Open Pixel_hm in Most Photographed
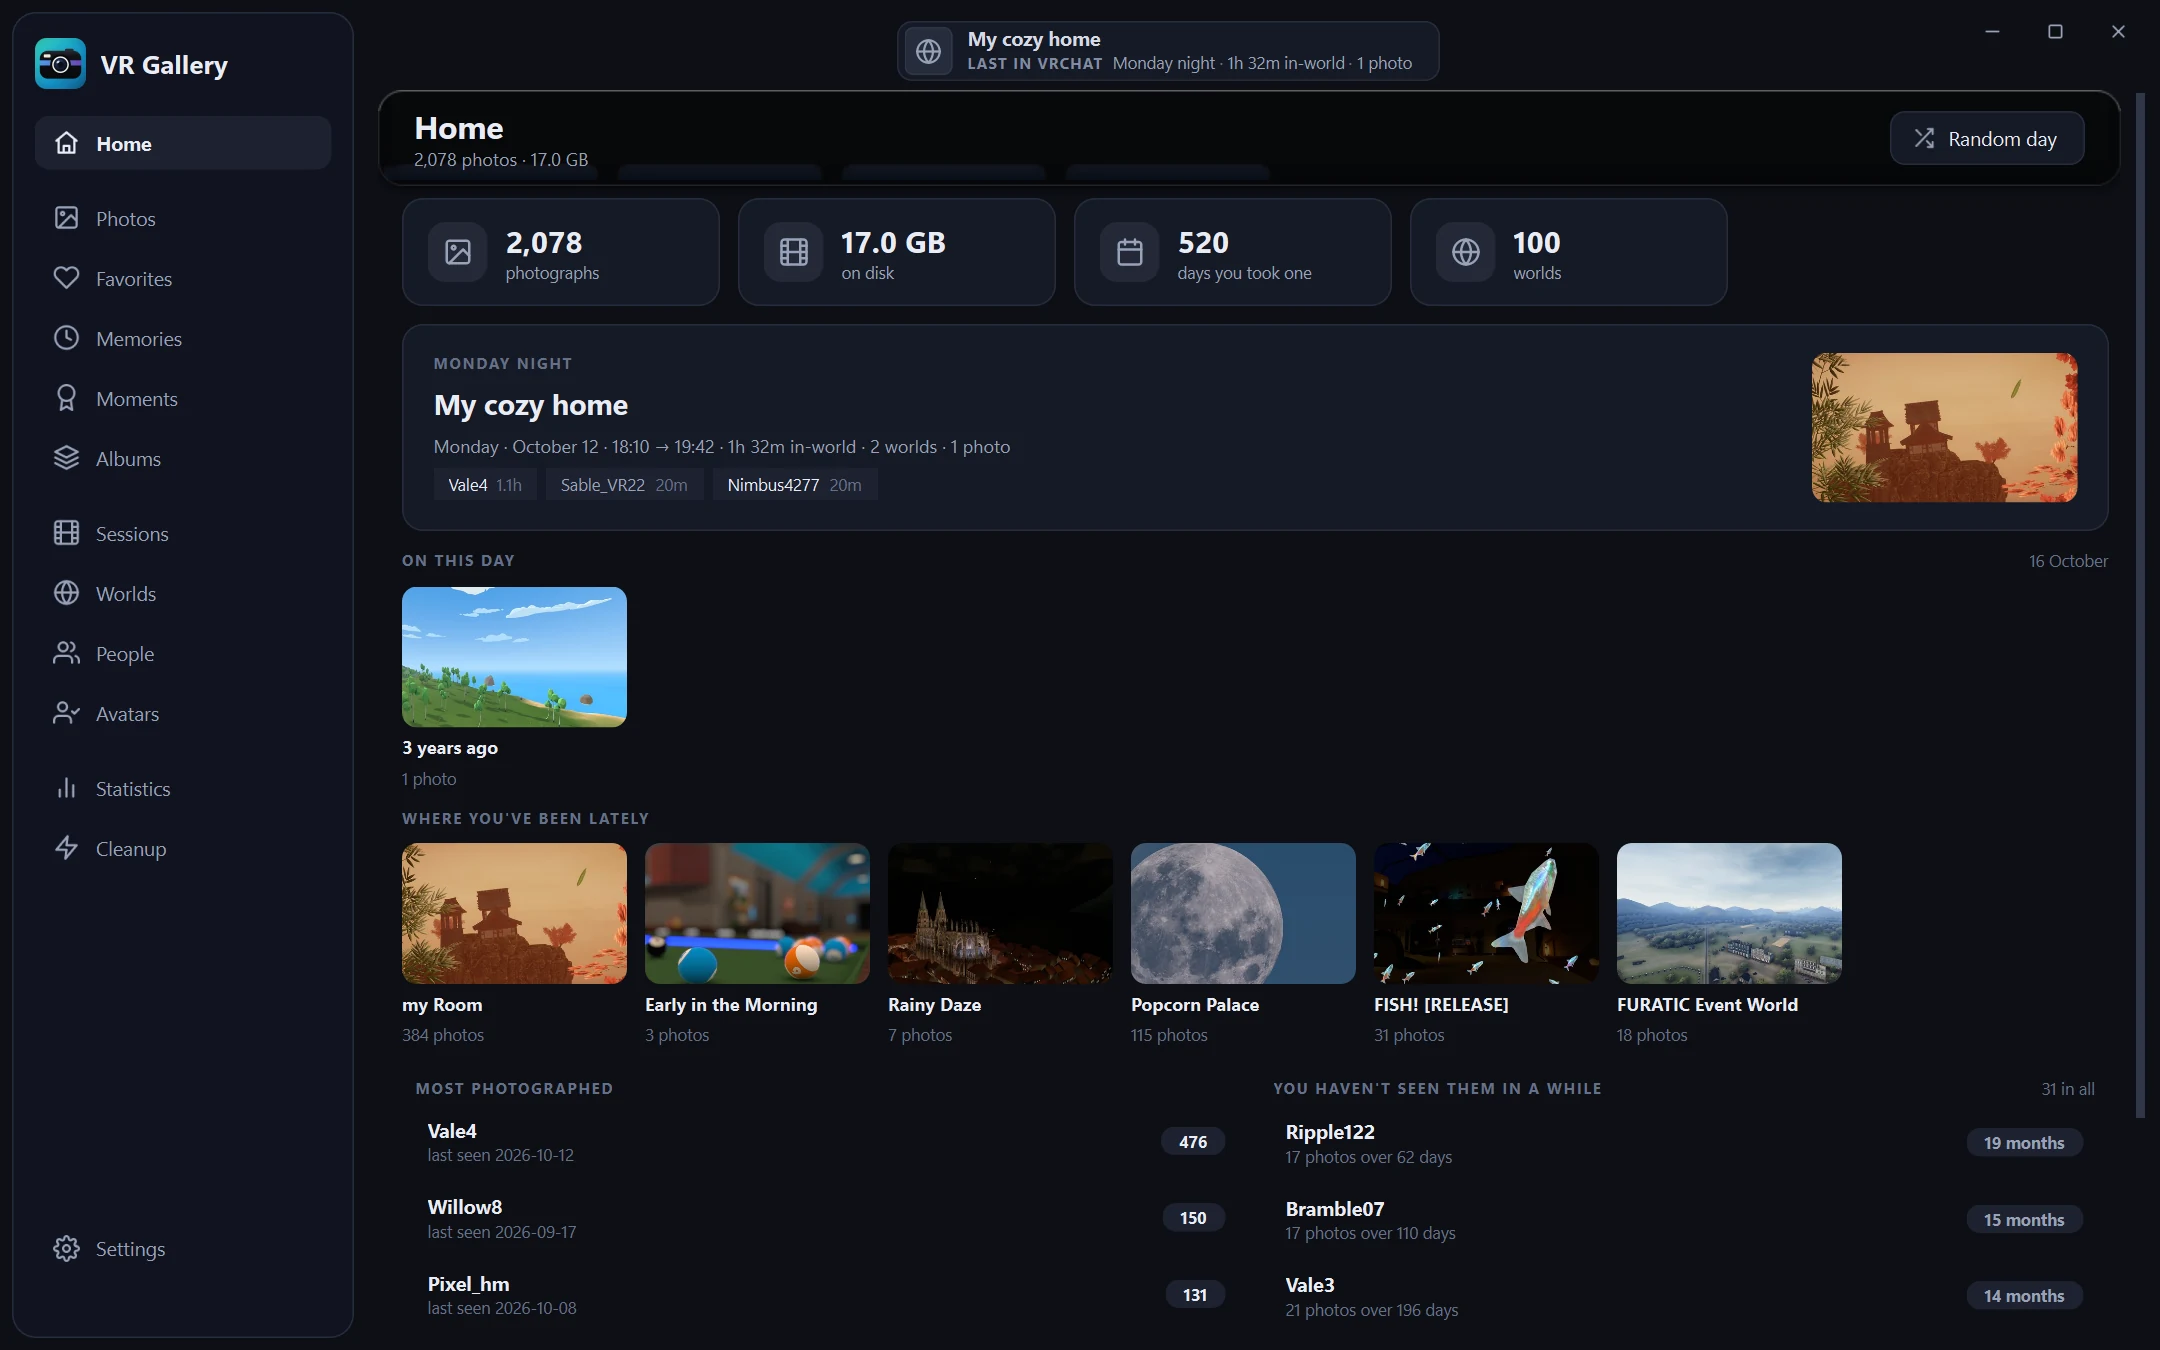The height and width of the screenshot is (1350, 2160). (x=826, y=1295)
